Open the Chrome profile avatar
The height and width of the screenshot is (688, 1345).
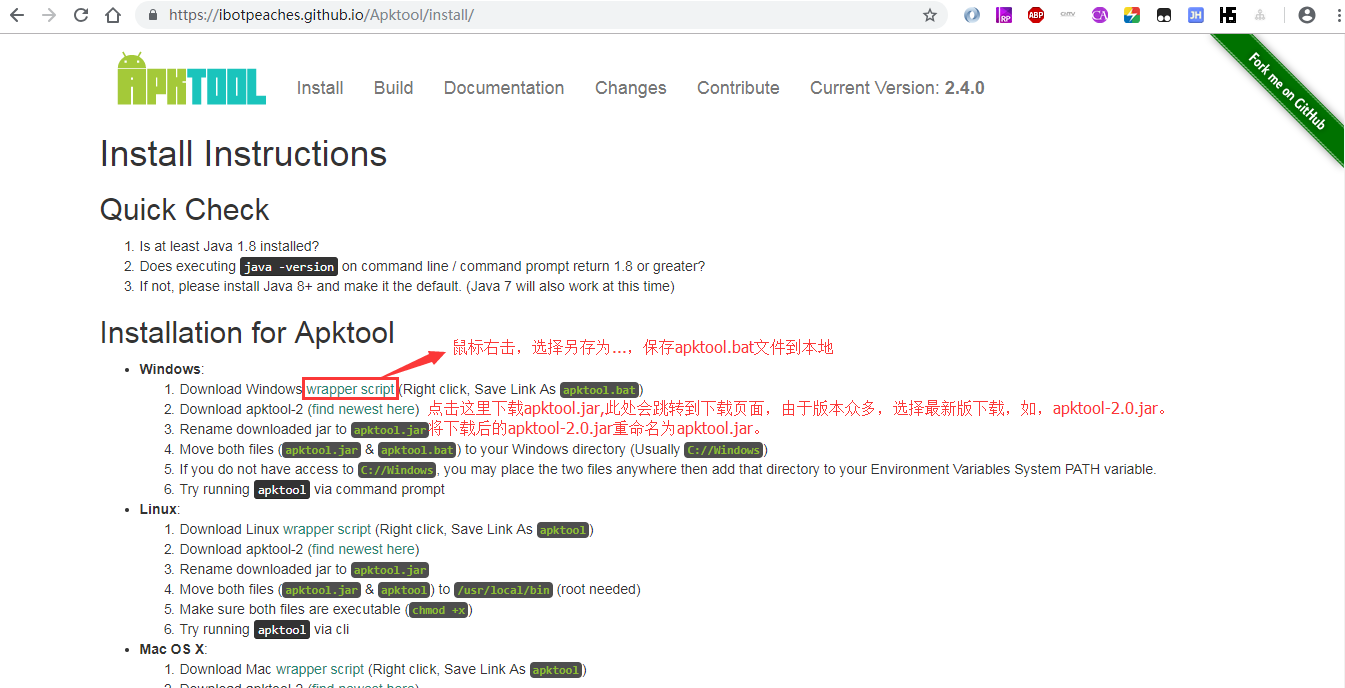tap(1307, 15)
